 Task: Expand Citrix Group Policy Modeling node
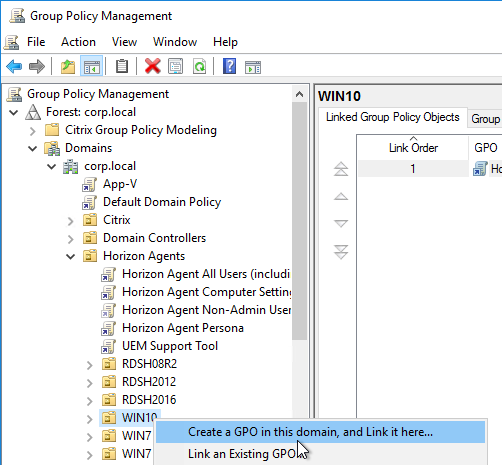(32, 131)
